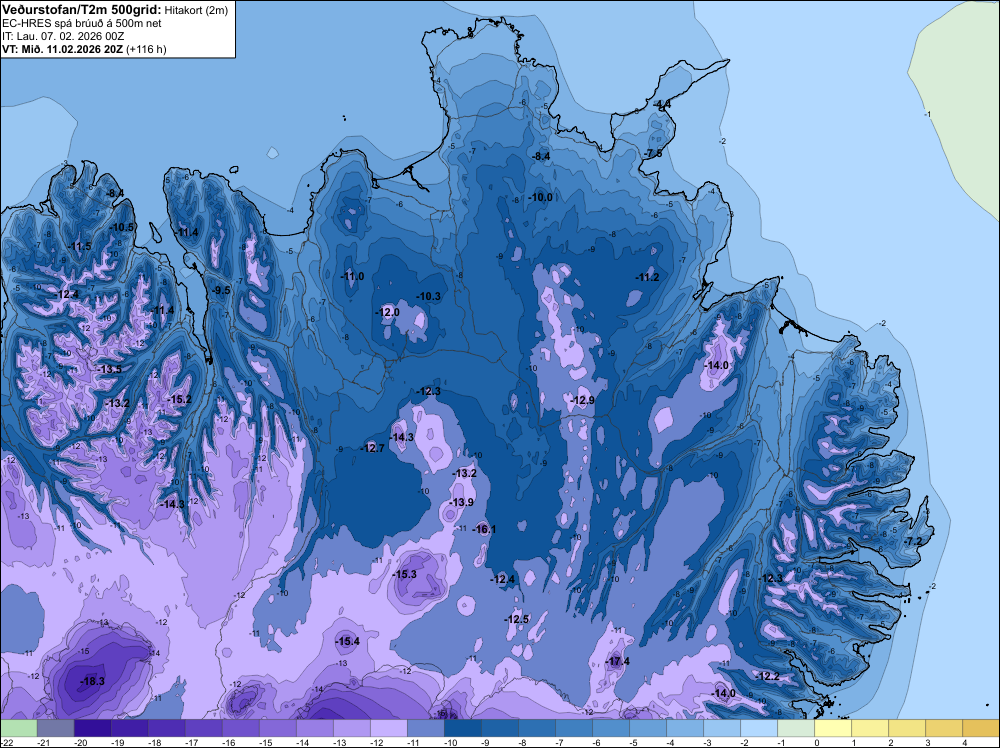Select the -18 legend color swatch

pyautogui.click(x=166, y=728)
